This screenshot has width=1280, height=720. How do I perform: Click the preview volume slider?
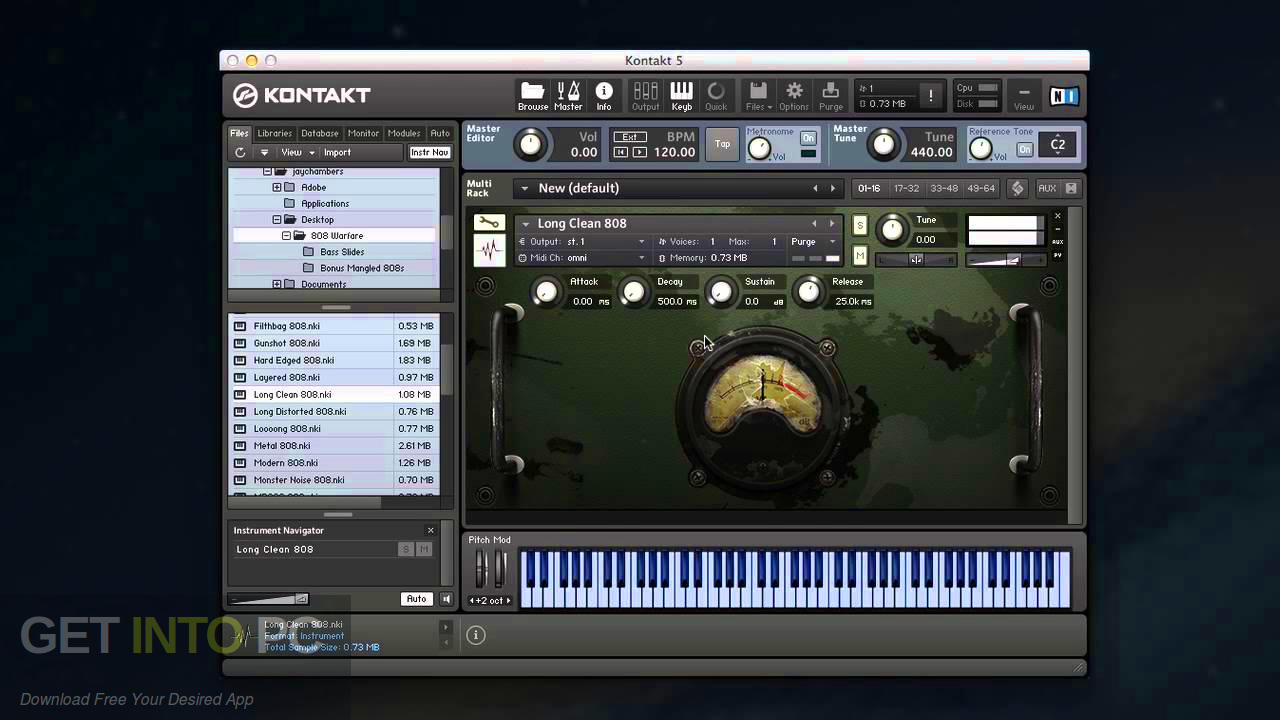coord(268,599)
